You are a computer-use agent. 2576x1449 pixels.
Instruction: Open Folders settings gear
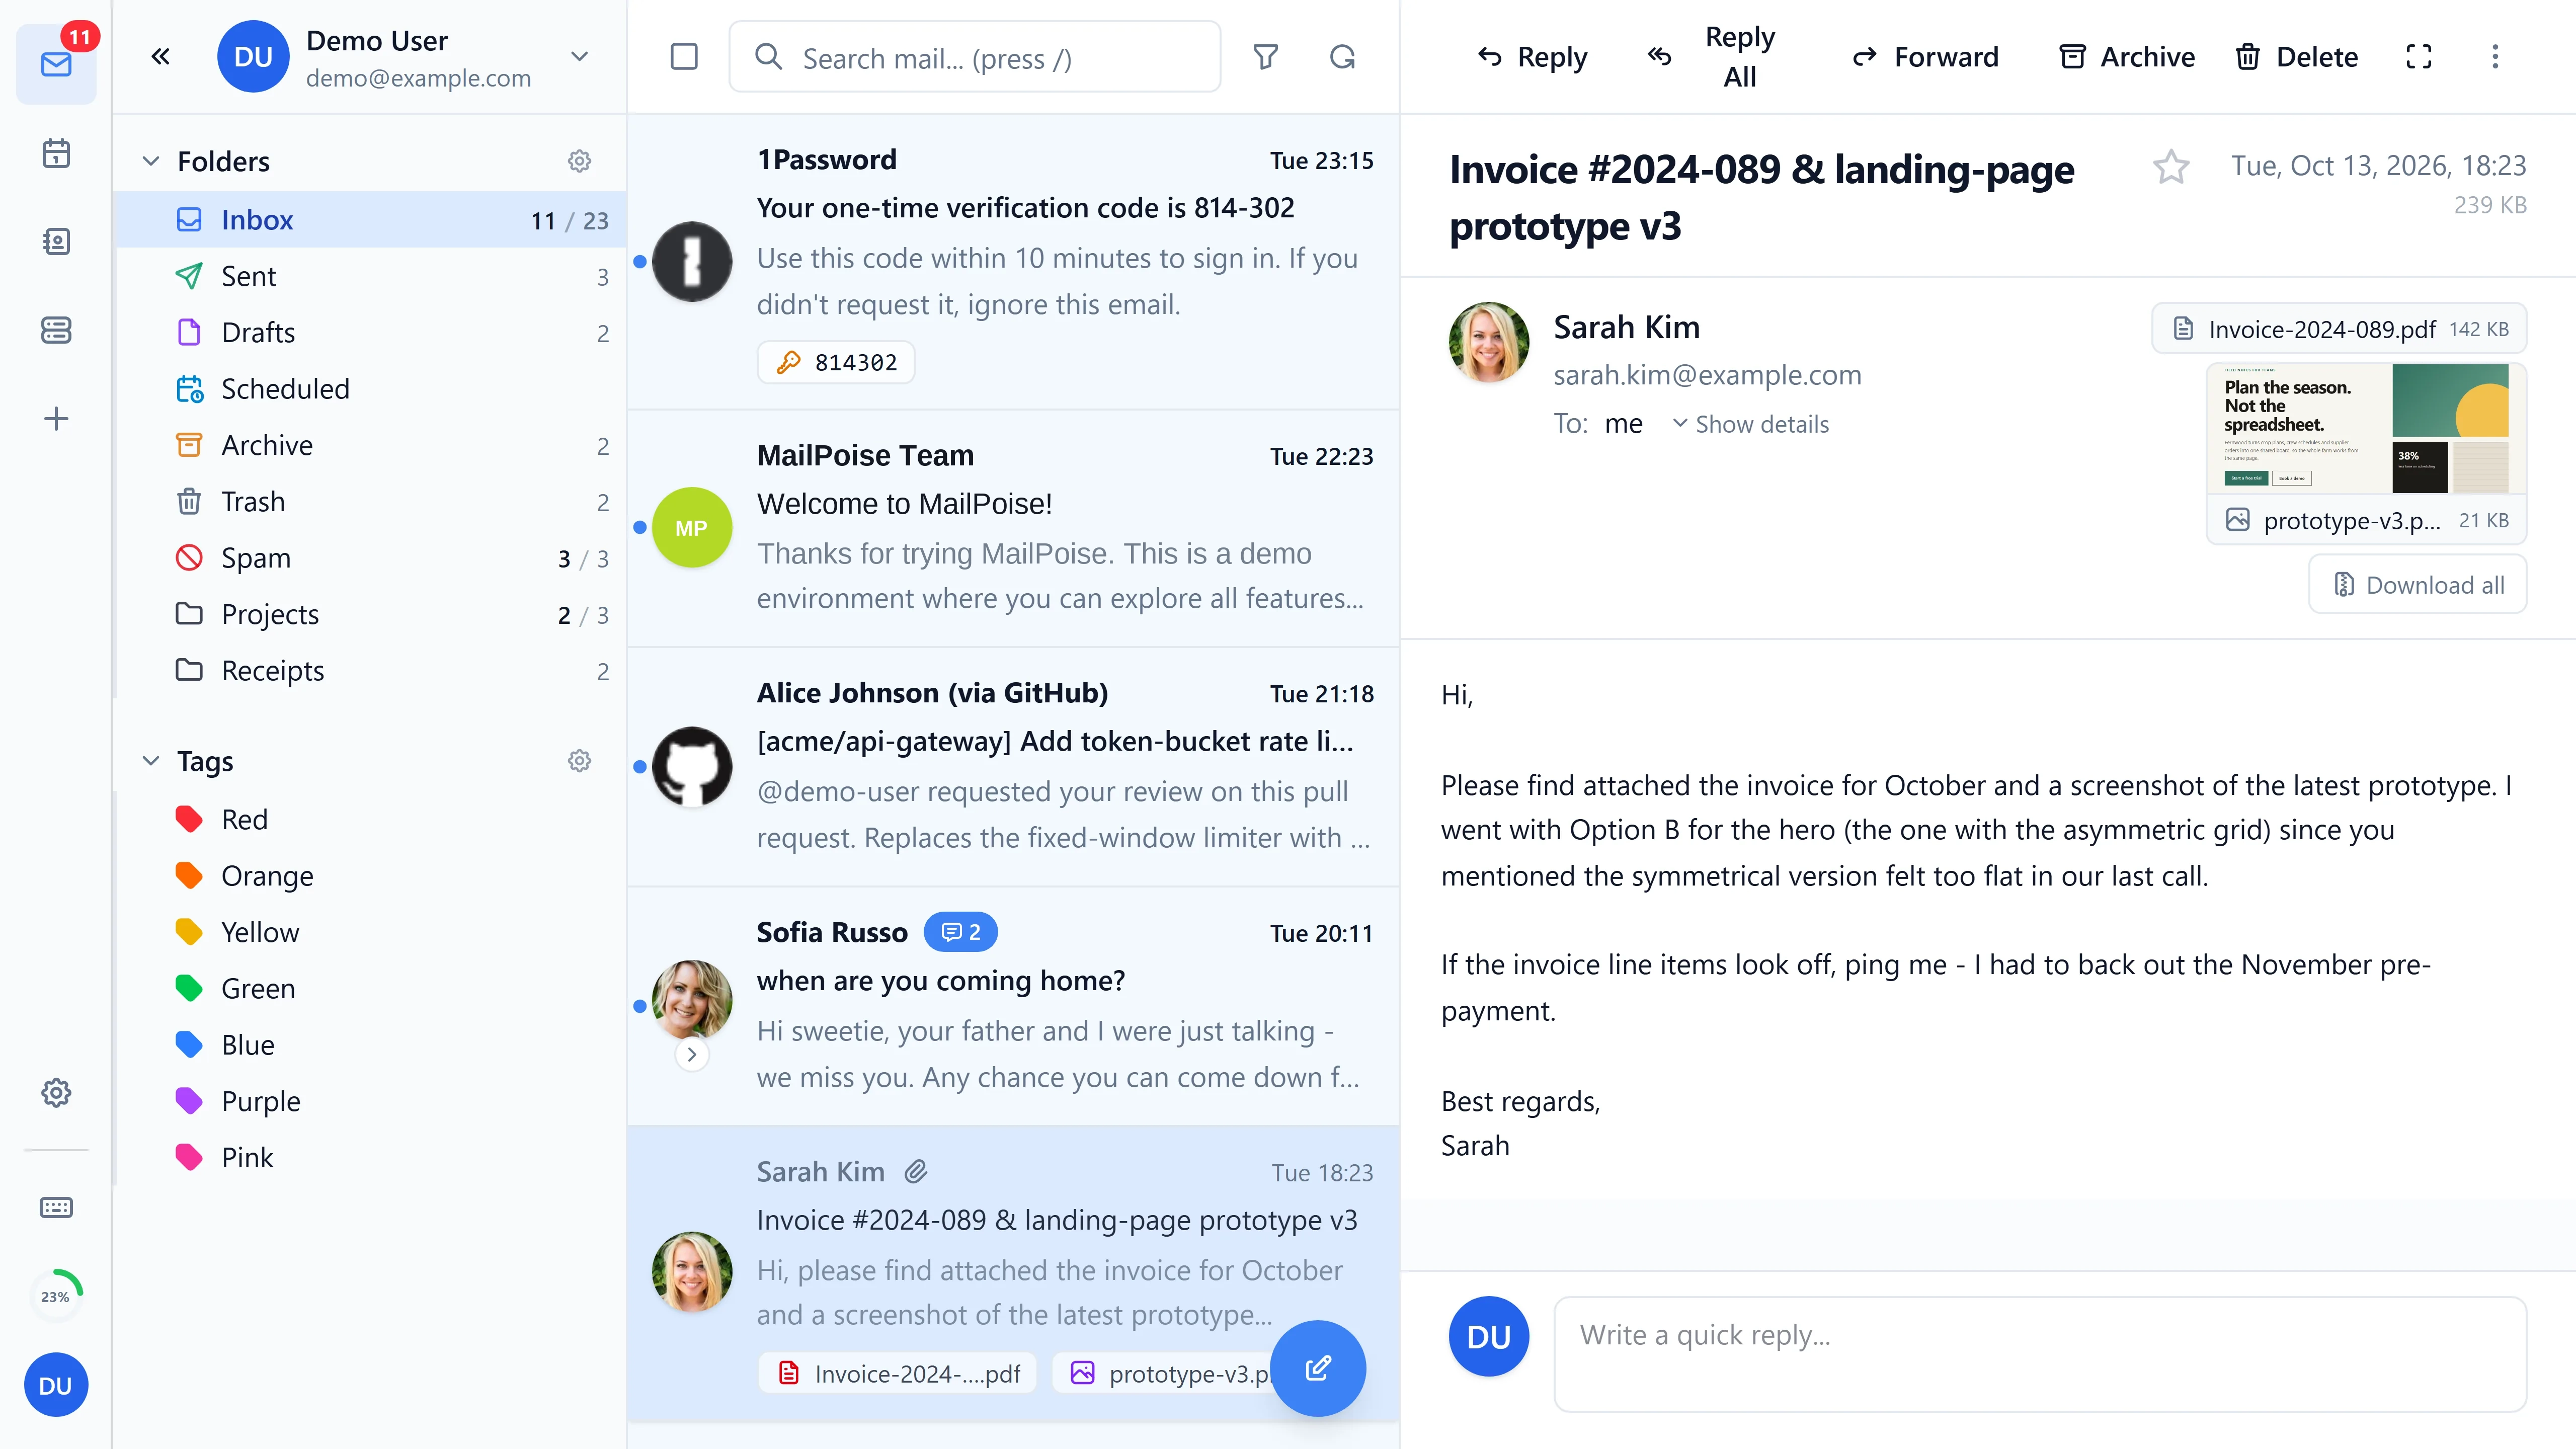[580, 161]
